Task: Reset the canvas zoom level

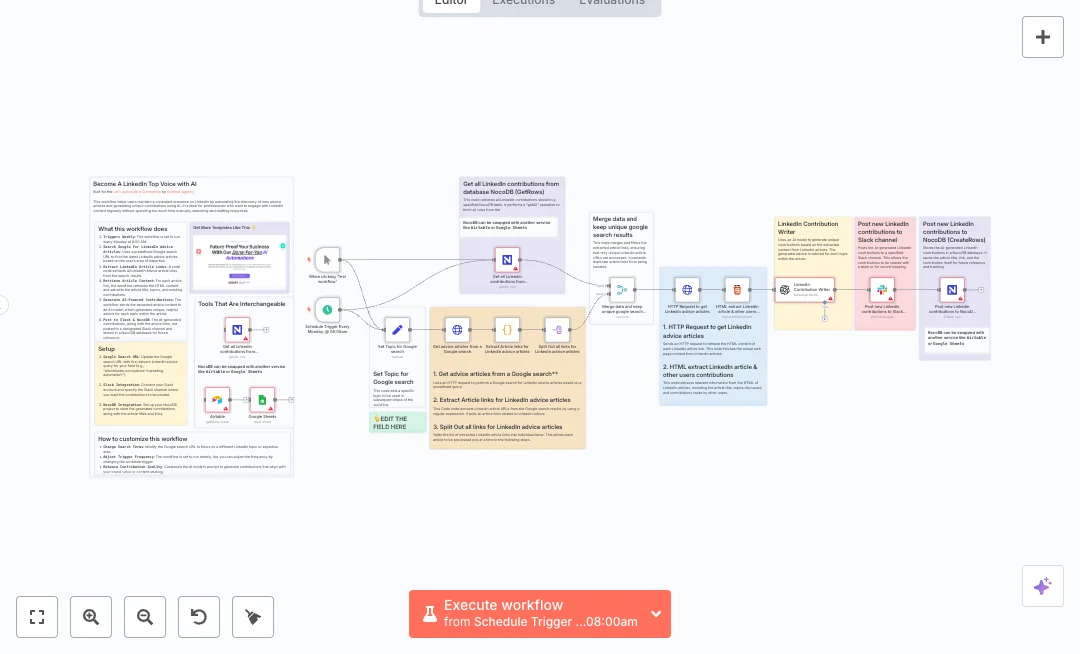Action: (199, 617)
